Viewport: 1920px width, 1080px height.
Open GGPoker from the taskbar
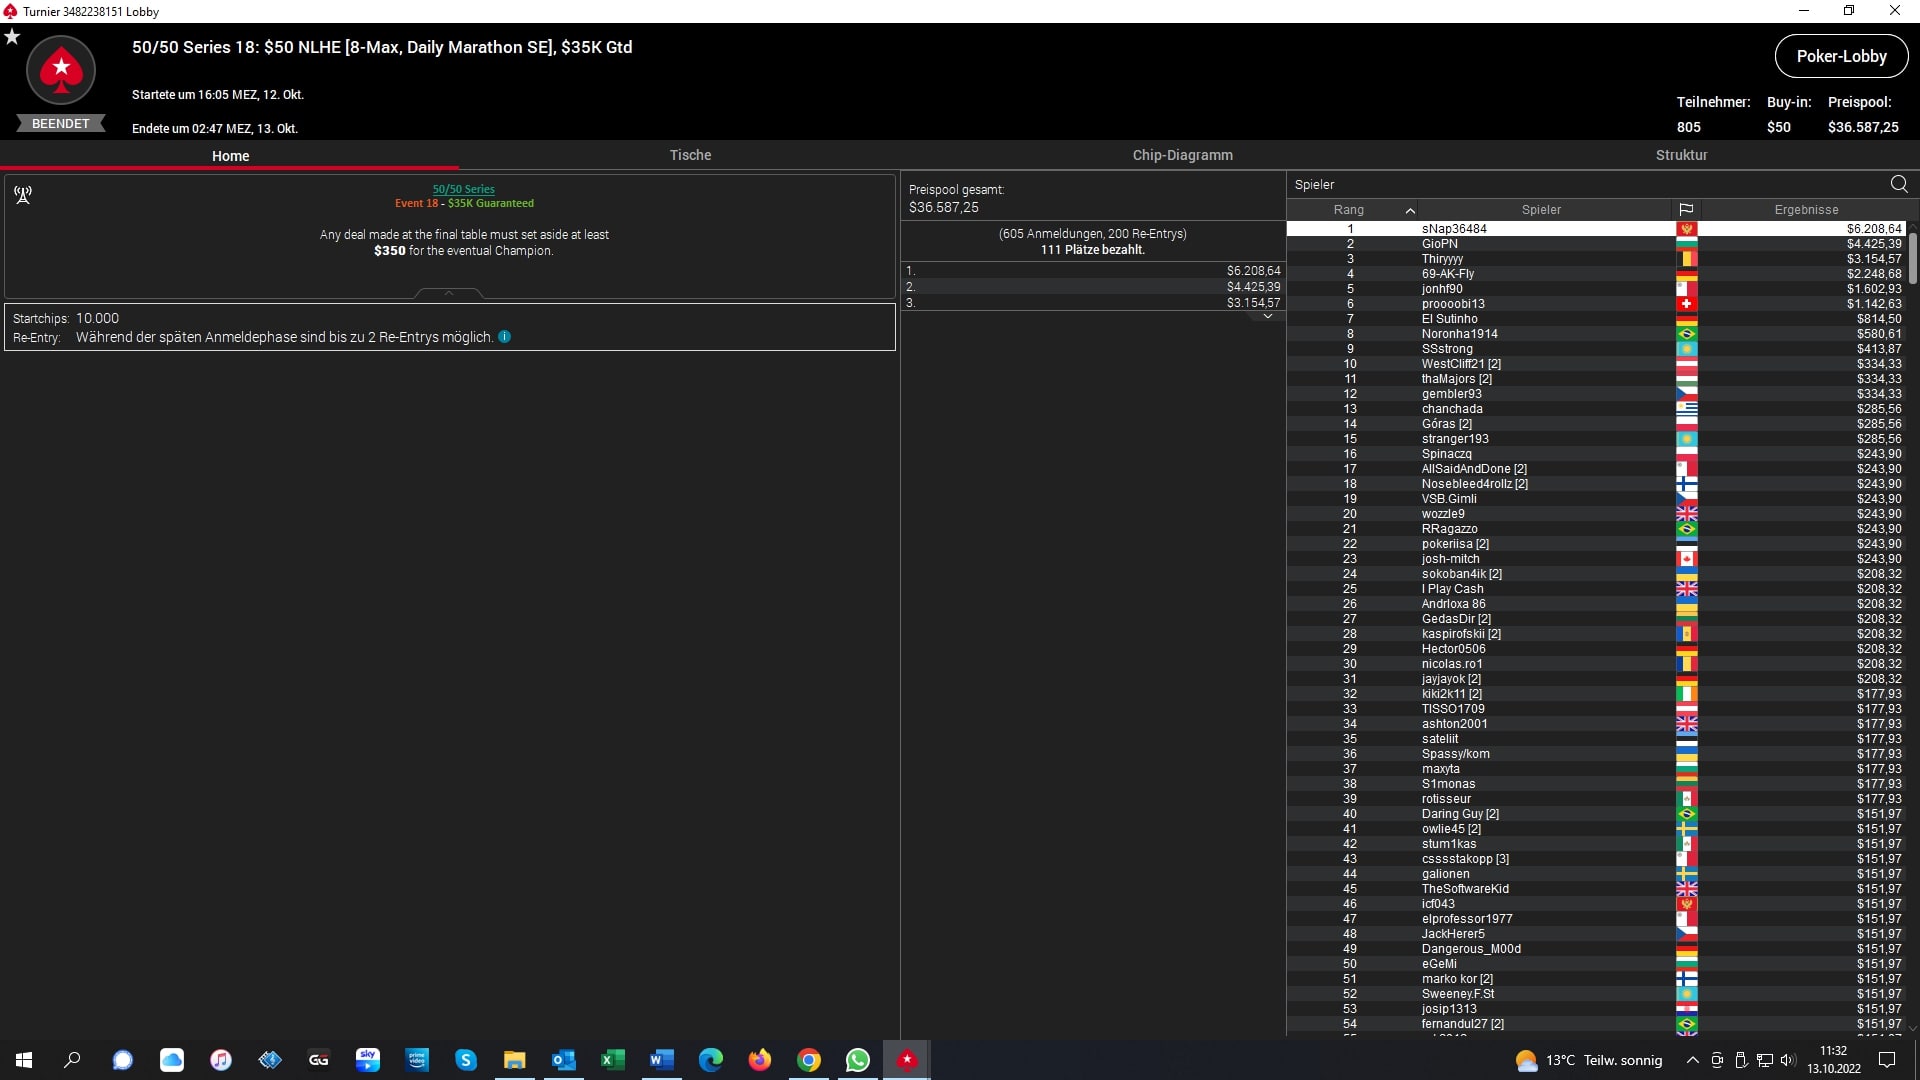tap(319, 1060)
